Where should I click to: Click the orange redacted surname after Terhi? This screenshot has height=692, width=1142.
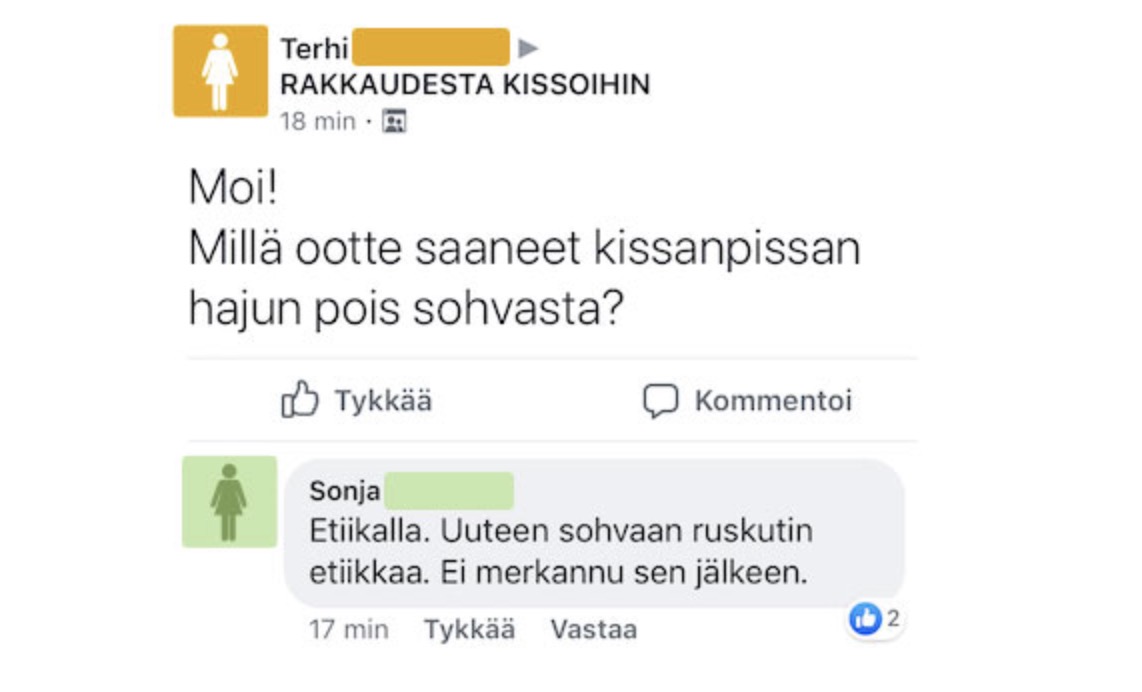coord(431,47)
